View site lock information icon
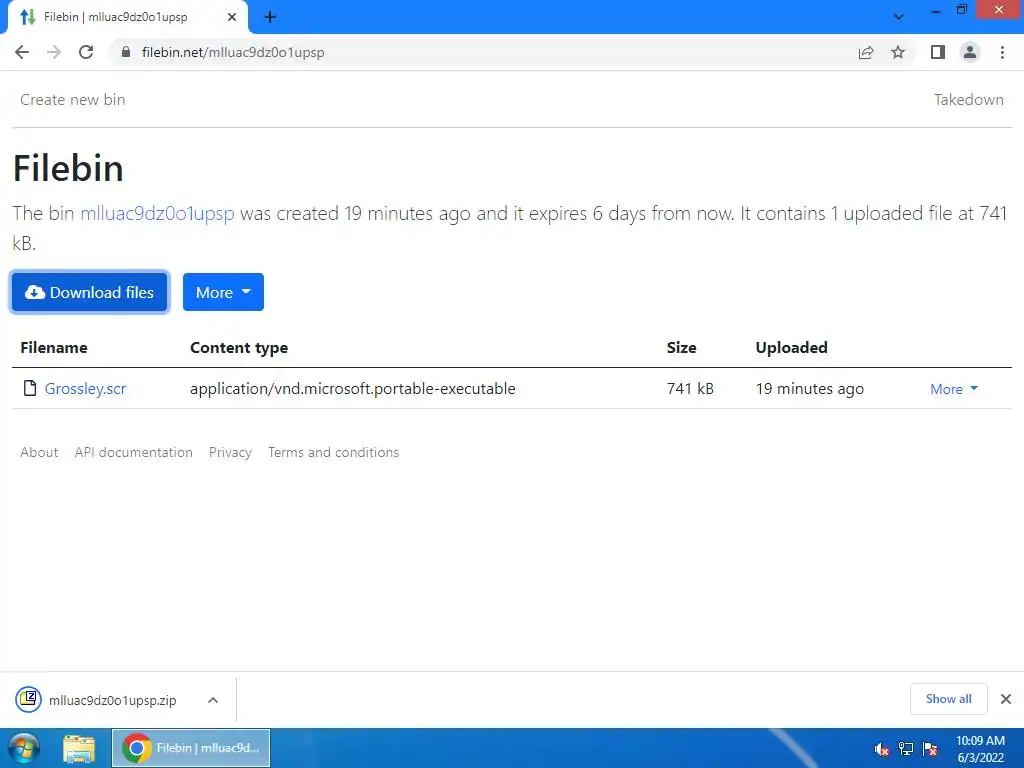Image resolution: width=1024 pixels, height=768 pixels. 126,52
